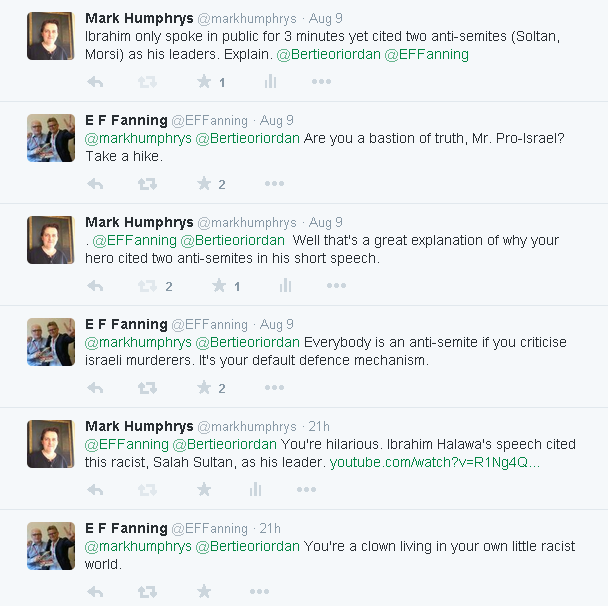Image resolution: width=608 pixels, height=606 pixels.
Task: Favorite the "Take a hike" tweet star
Action: tap(204, 184)
